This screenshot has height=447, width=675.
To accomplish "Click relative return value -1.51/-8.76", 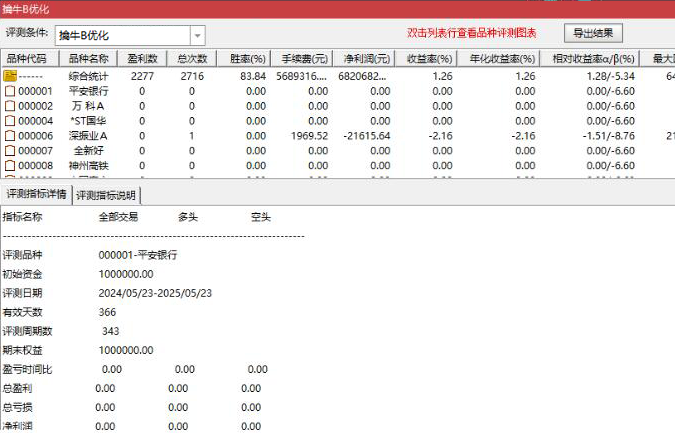I will coord(609,136).
